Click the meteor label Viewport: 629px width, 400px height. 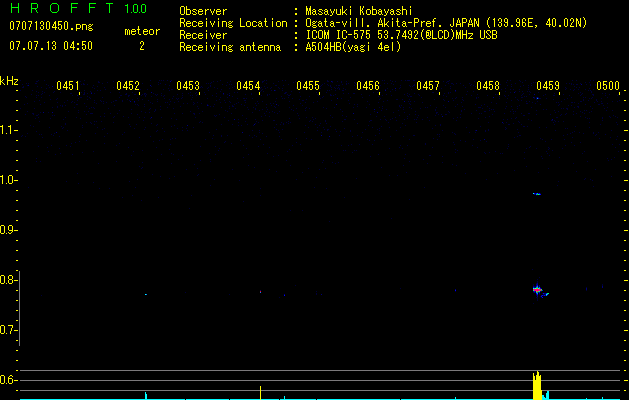pyautogui.click(x=142, y=31)
